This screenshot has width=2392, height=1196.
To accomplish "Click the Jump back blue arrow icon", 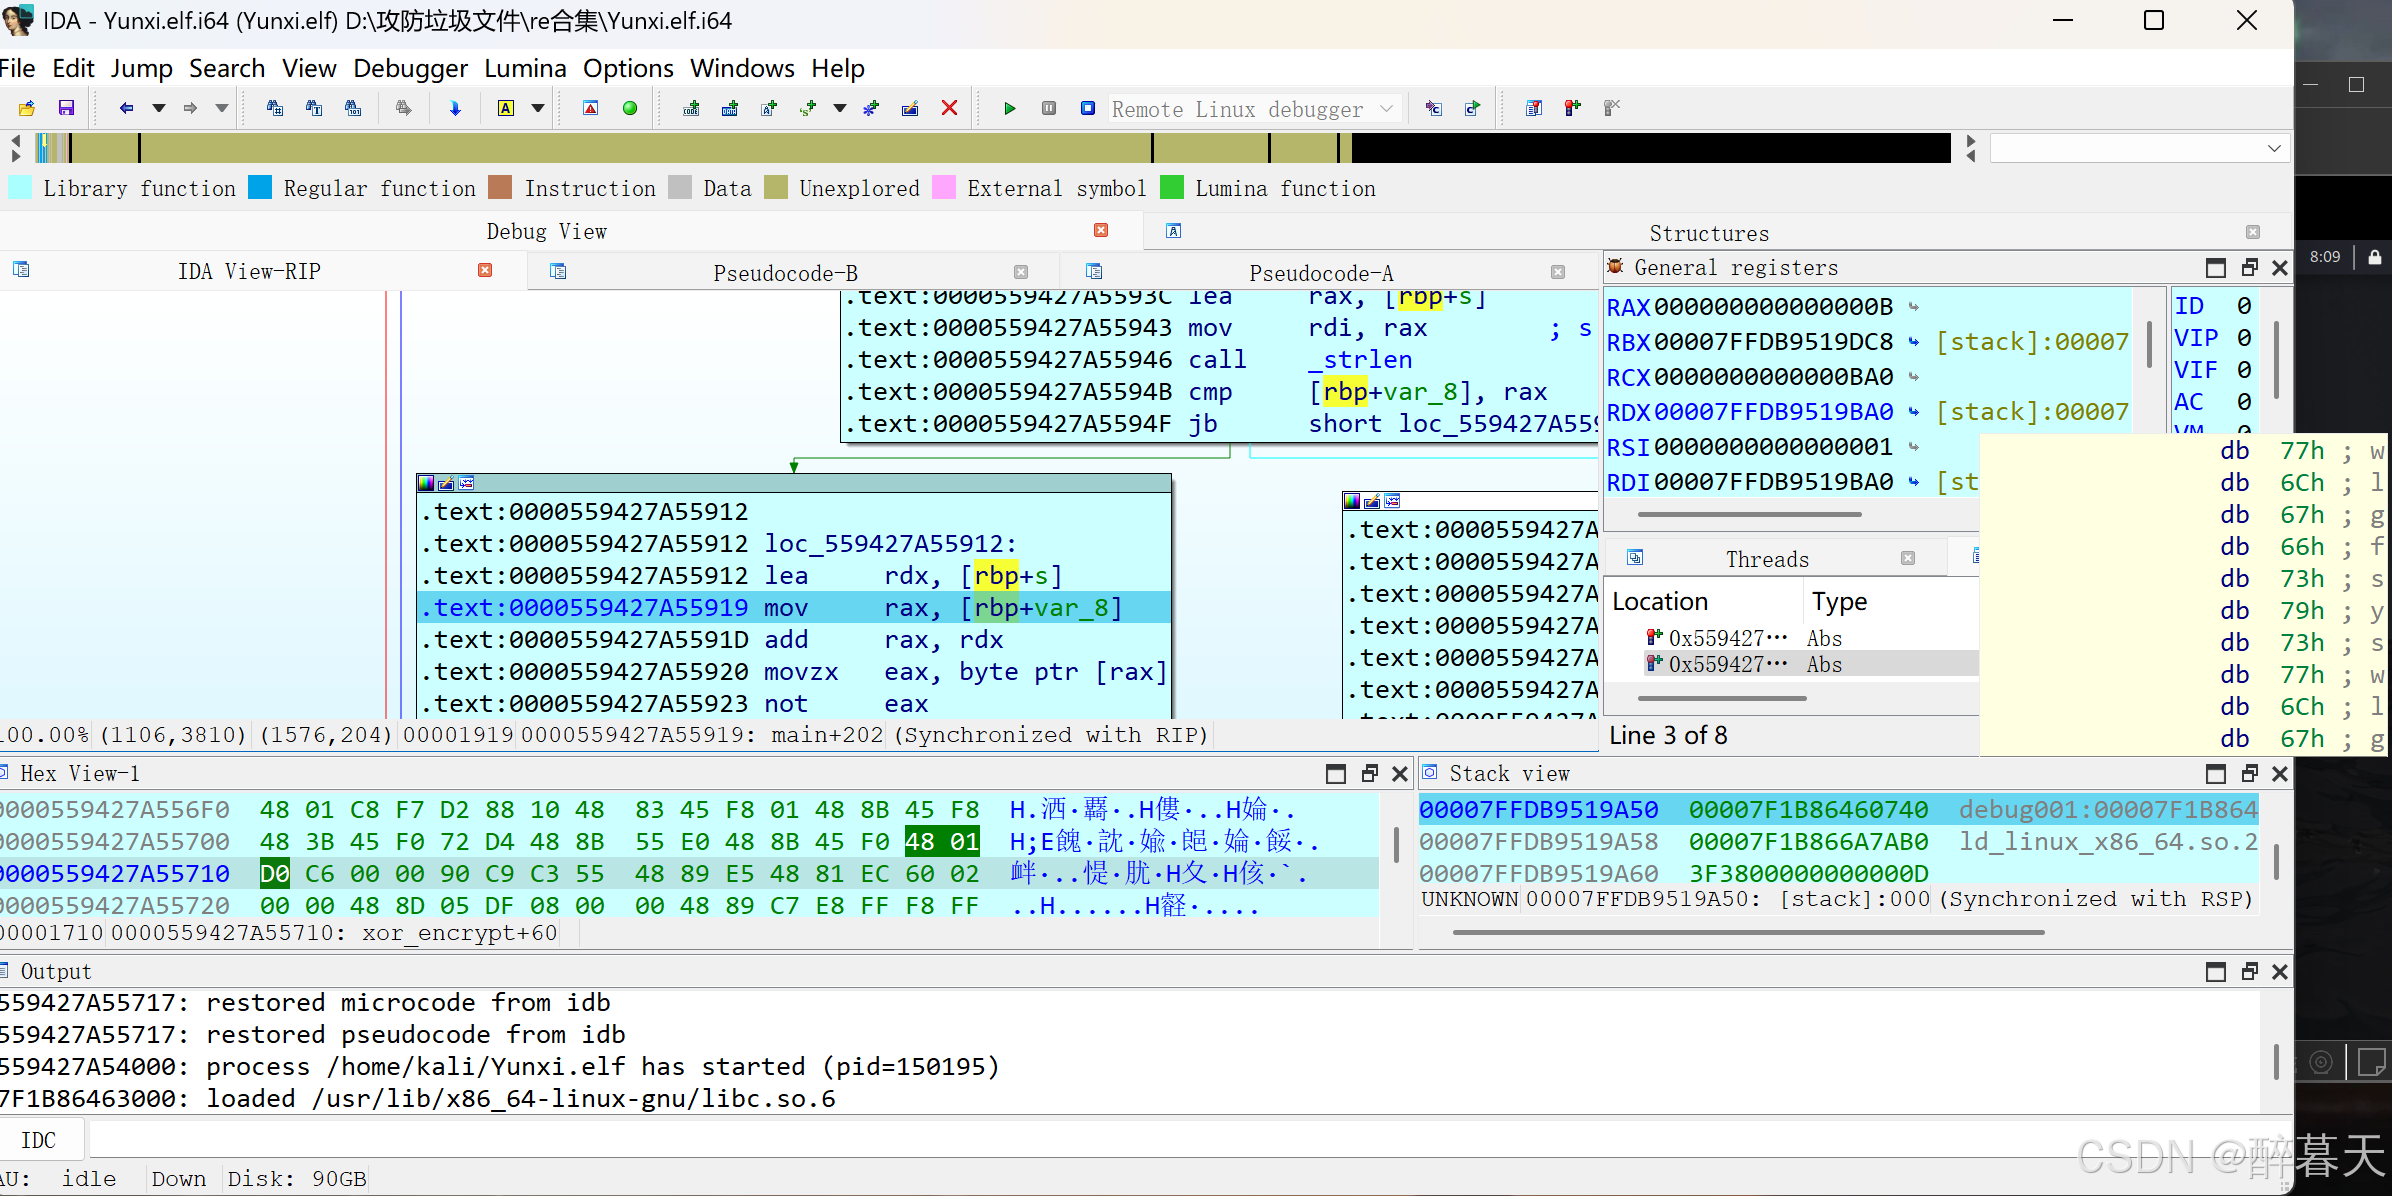I will coord(126,108).
